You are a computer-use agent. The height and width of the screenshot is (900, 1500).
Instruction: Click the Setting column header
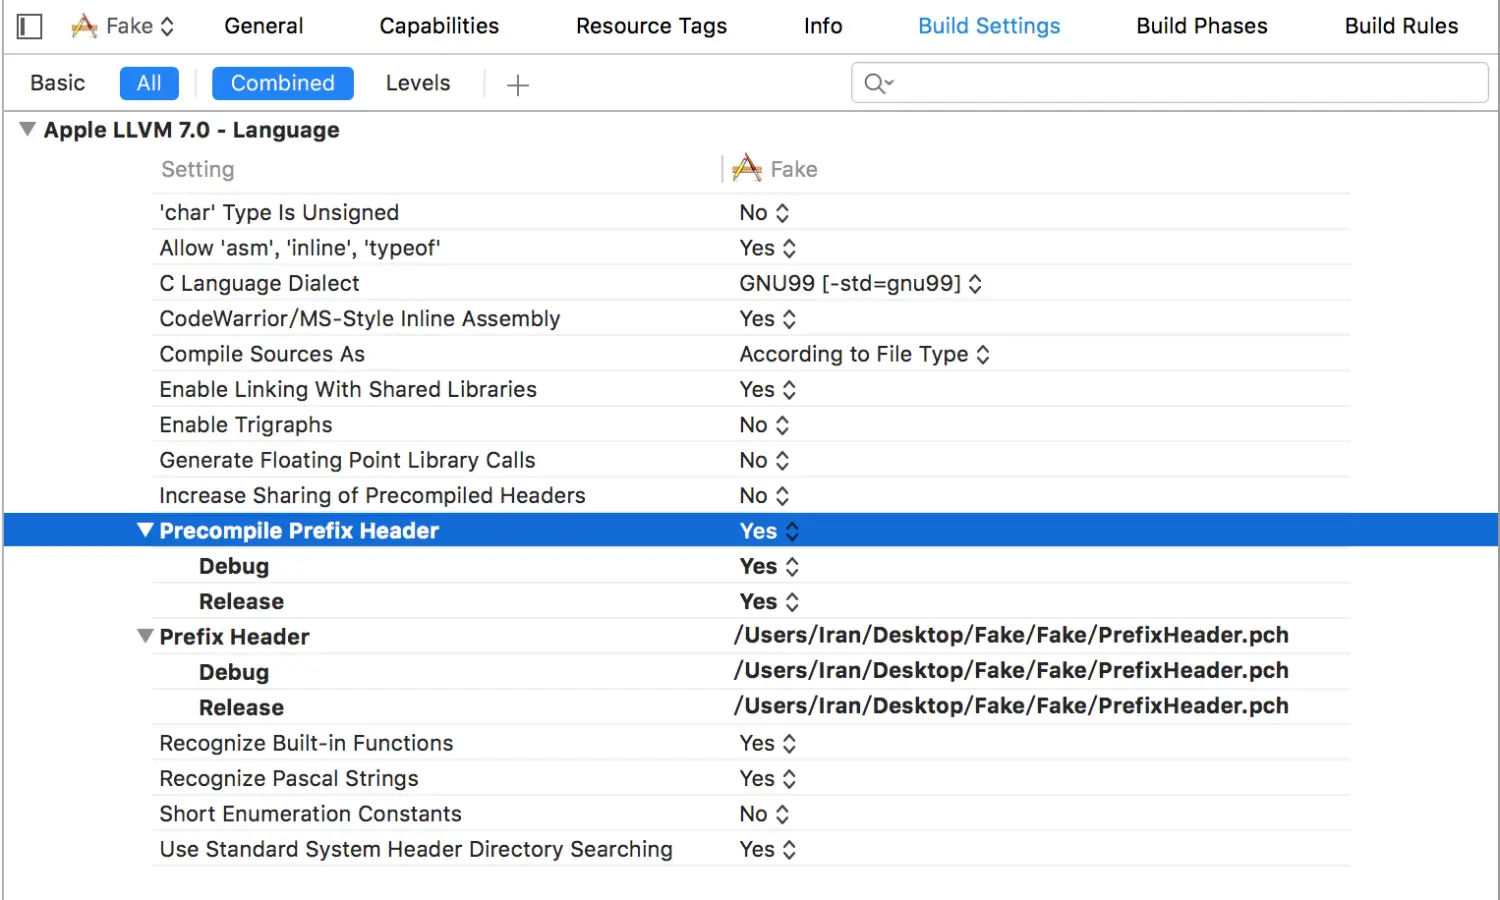click(x=198, y=169)
